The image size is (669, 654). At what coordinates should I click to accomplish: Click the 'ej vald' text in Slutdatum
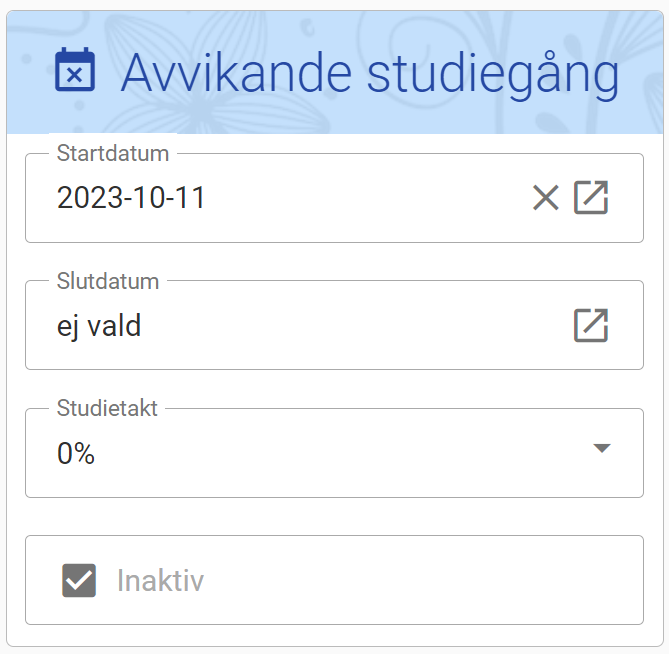pos(99,326)
